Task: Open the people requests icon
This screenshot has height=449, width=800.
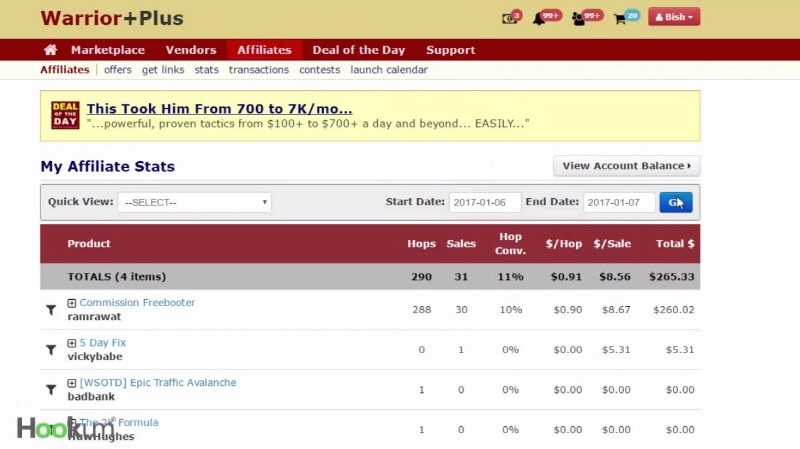Action: pos(587,17)
